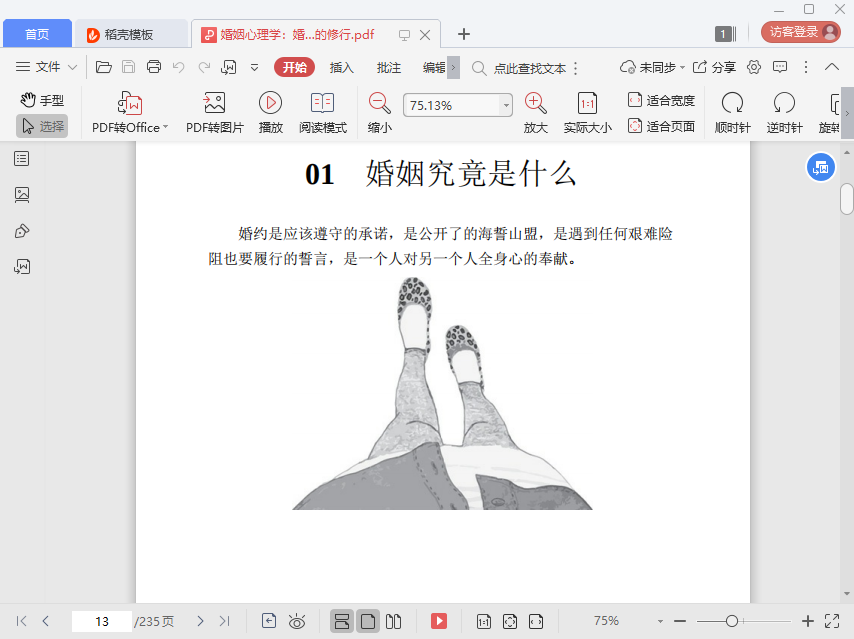Click the blue floating convert button
Screen dimensions: 854x639
tap(820, 168)
